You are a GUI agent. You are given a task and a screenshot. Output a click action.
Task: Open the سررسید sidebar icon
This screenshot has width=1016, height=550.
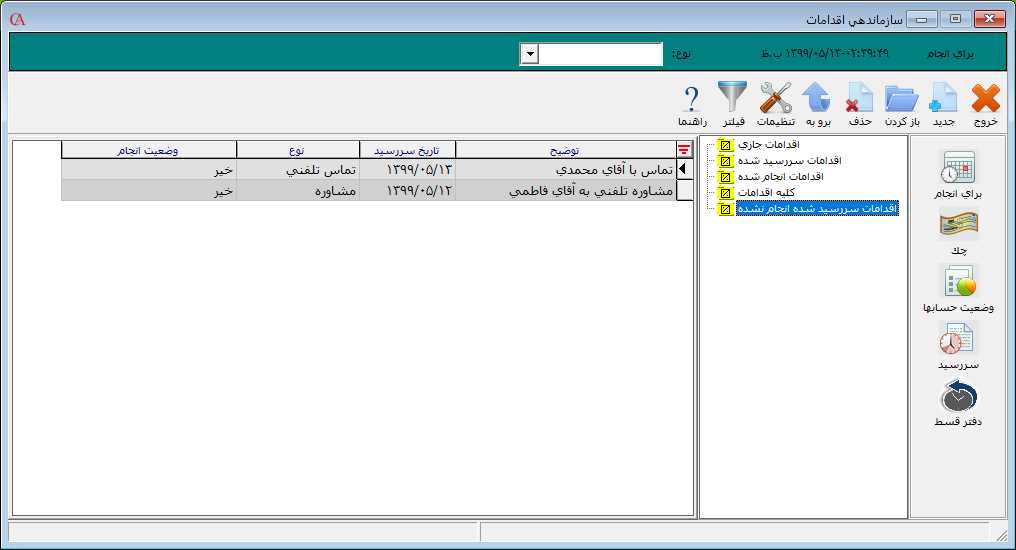(x=958, y=340)
